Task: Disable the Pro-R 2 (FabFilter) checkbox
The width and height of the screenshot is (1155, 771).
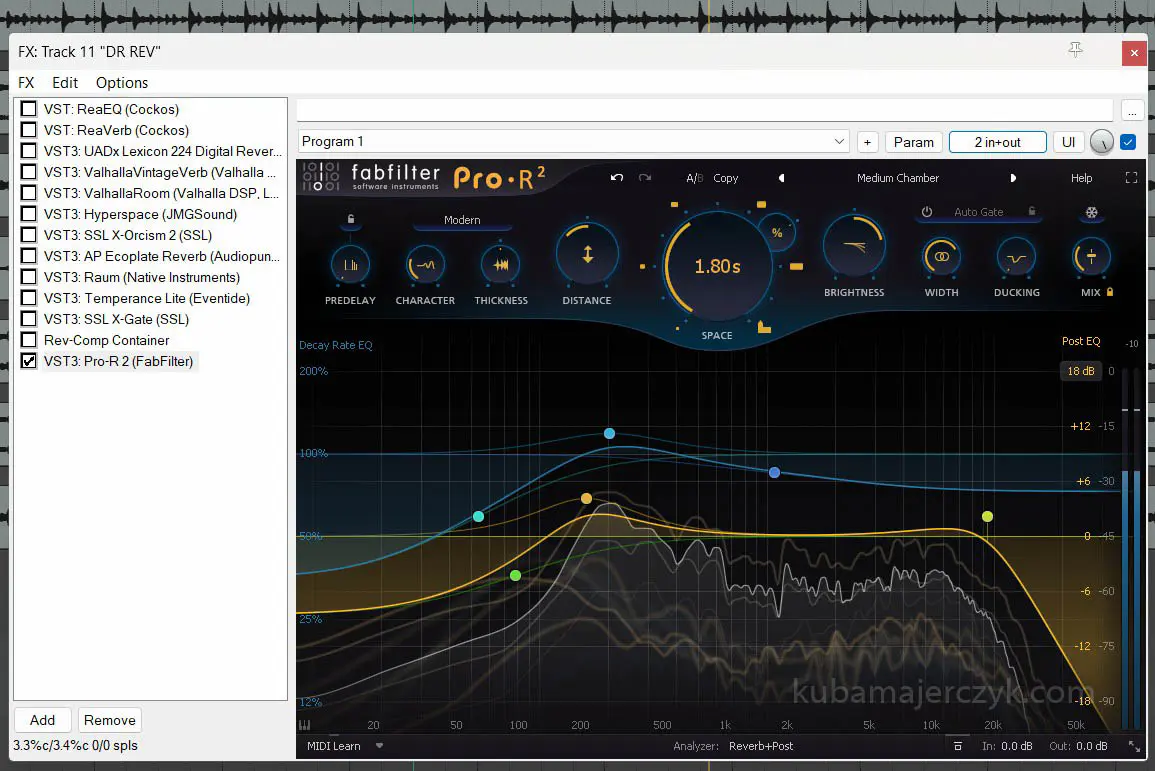Action: tap(29, 361)
